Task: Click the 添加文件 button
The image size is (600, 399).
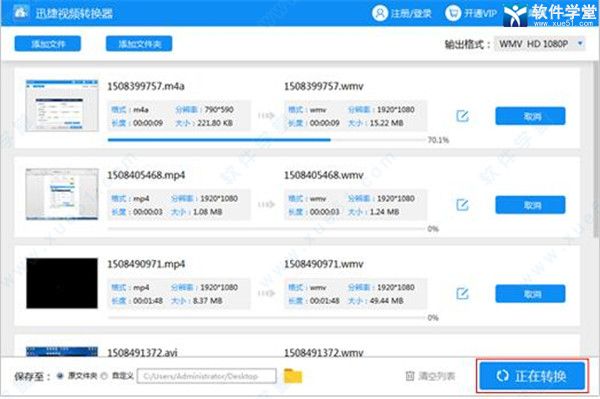Action: coord(48,44)
